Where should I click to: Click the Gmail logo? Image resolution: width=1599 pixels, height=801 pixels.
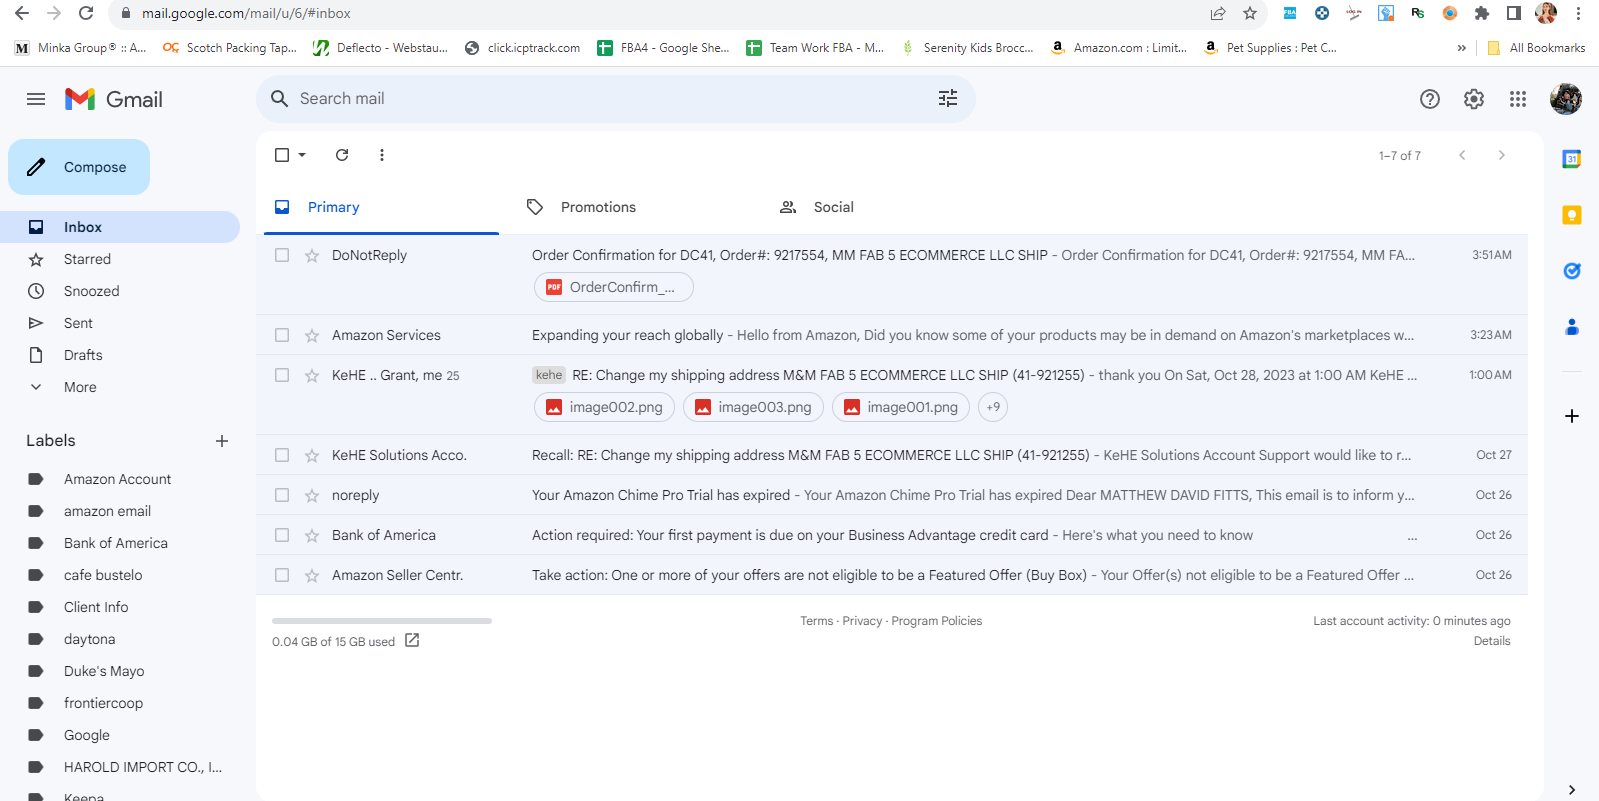pos(114,99)
